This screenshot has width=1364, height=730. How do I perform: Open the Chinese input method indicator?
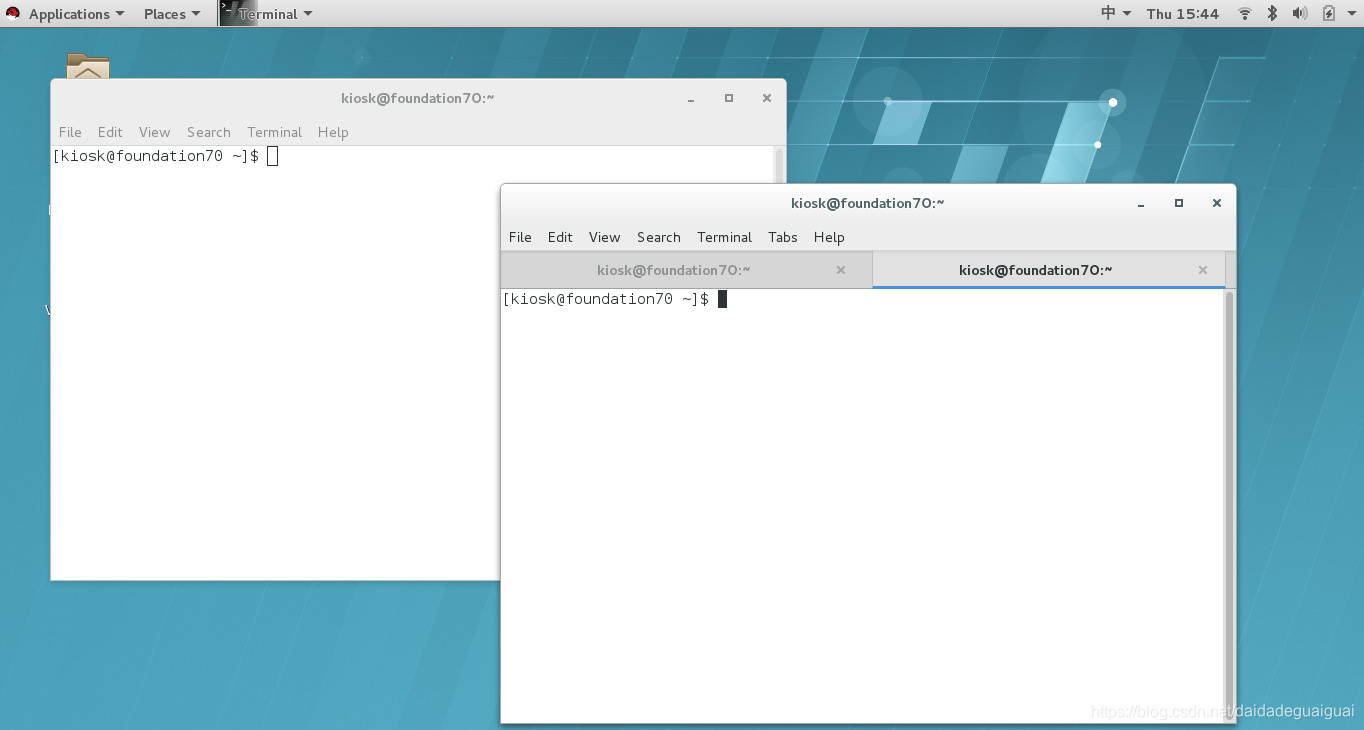(x=1116, y=13)
